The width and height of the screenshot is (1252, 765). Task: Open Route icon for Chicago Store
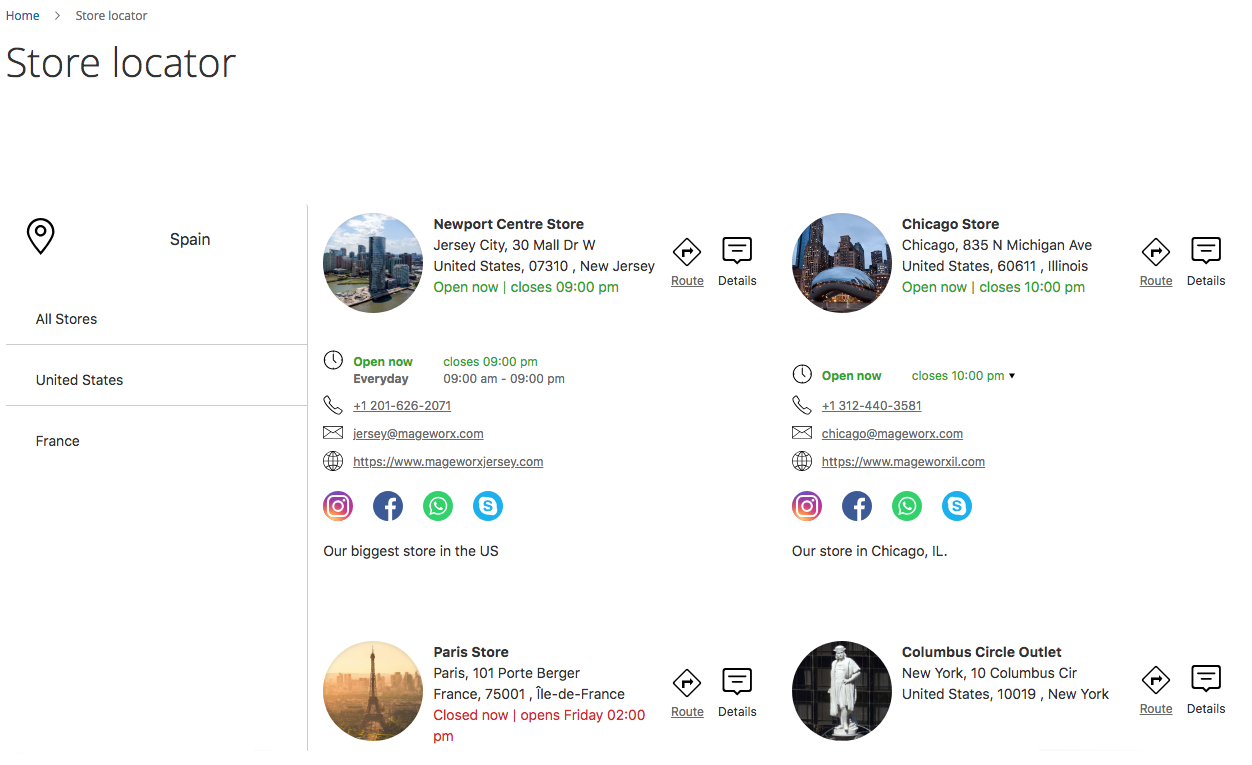[1156, 252]
